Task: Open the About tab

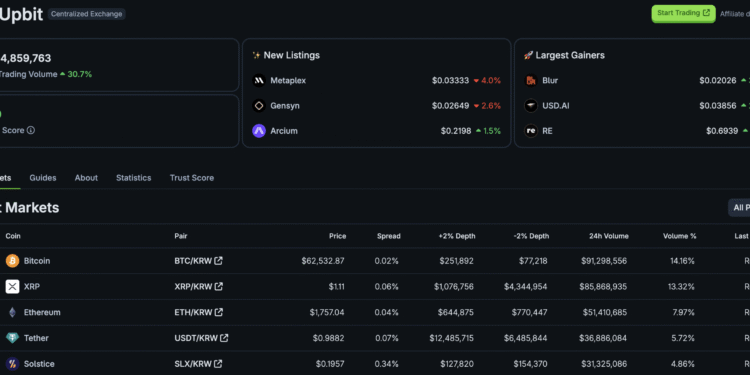Action: (x=86, y=178)
